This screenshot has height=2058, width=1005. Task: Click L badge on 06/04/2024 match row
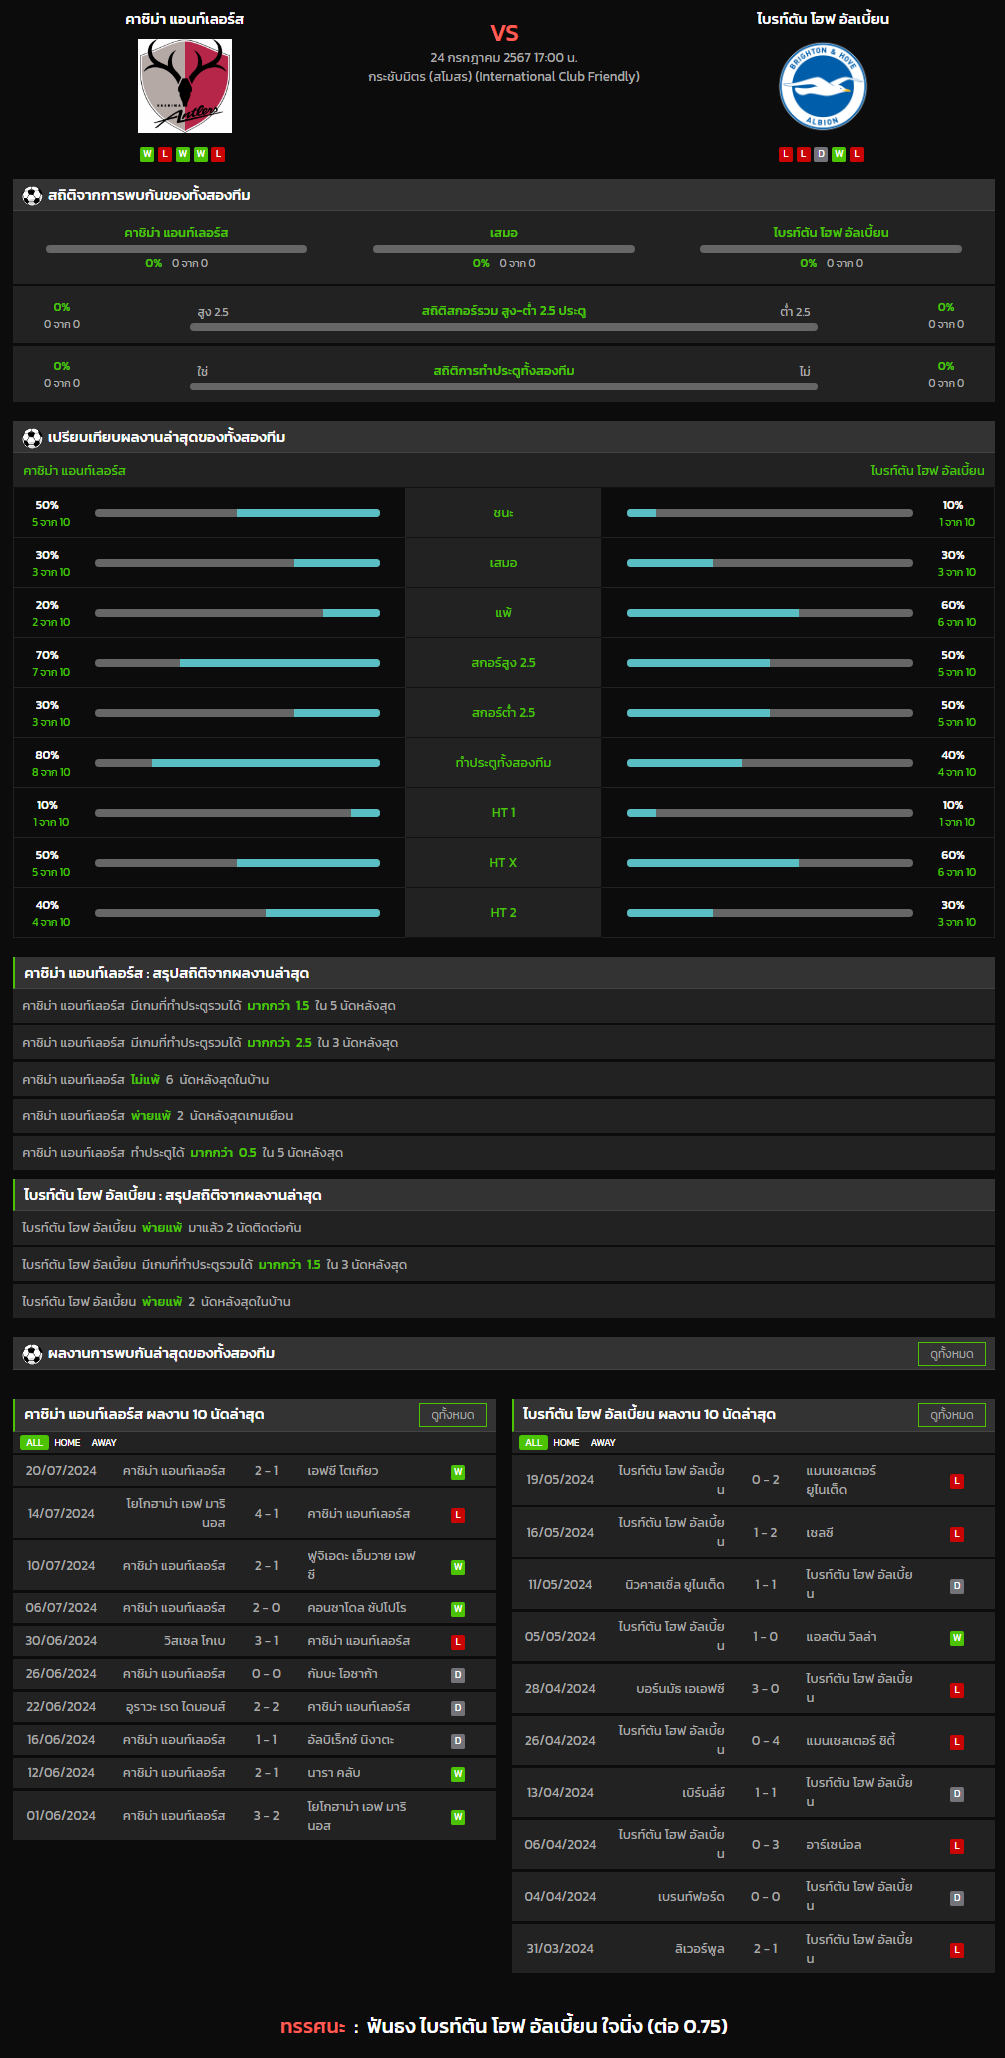[x=957, y=1845]
